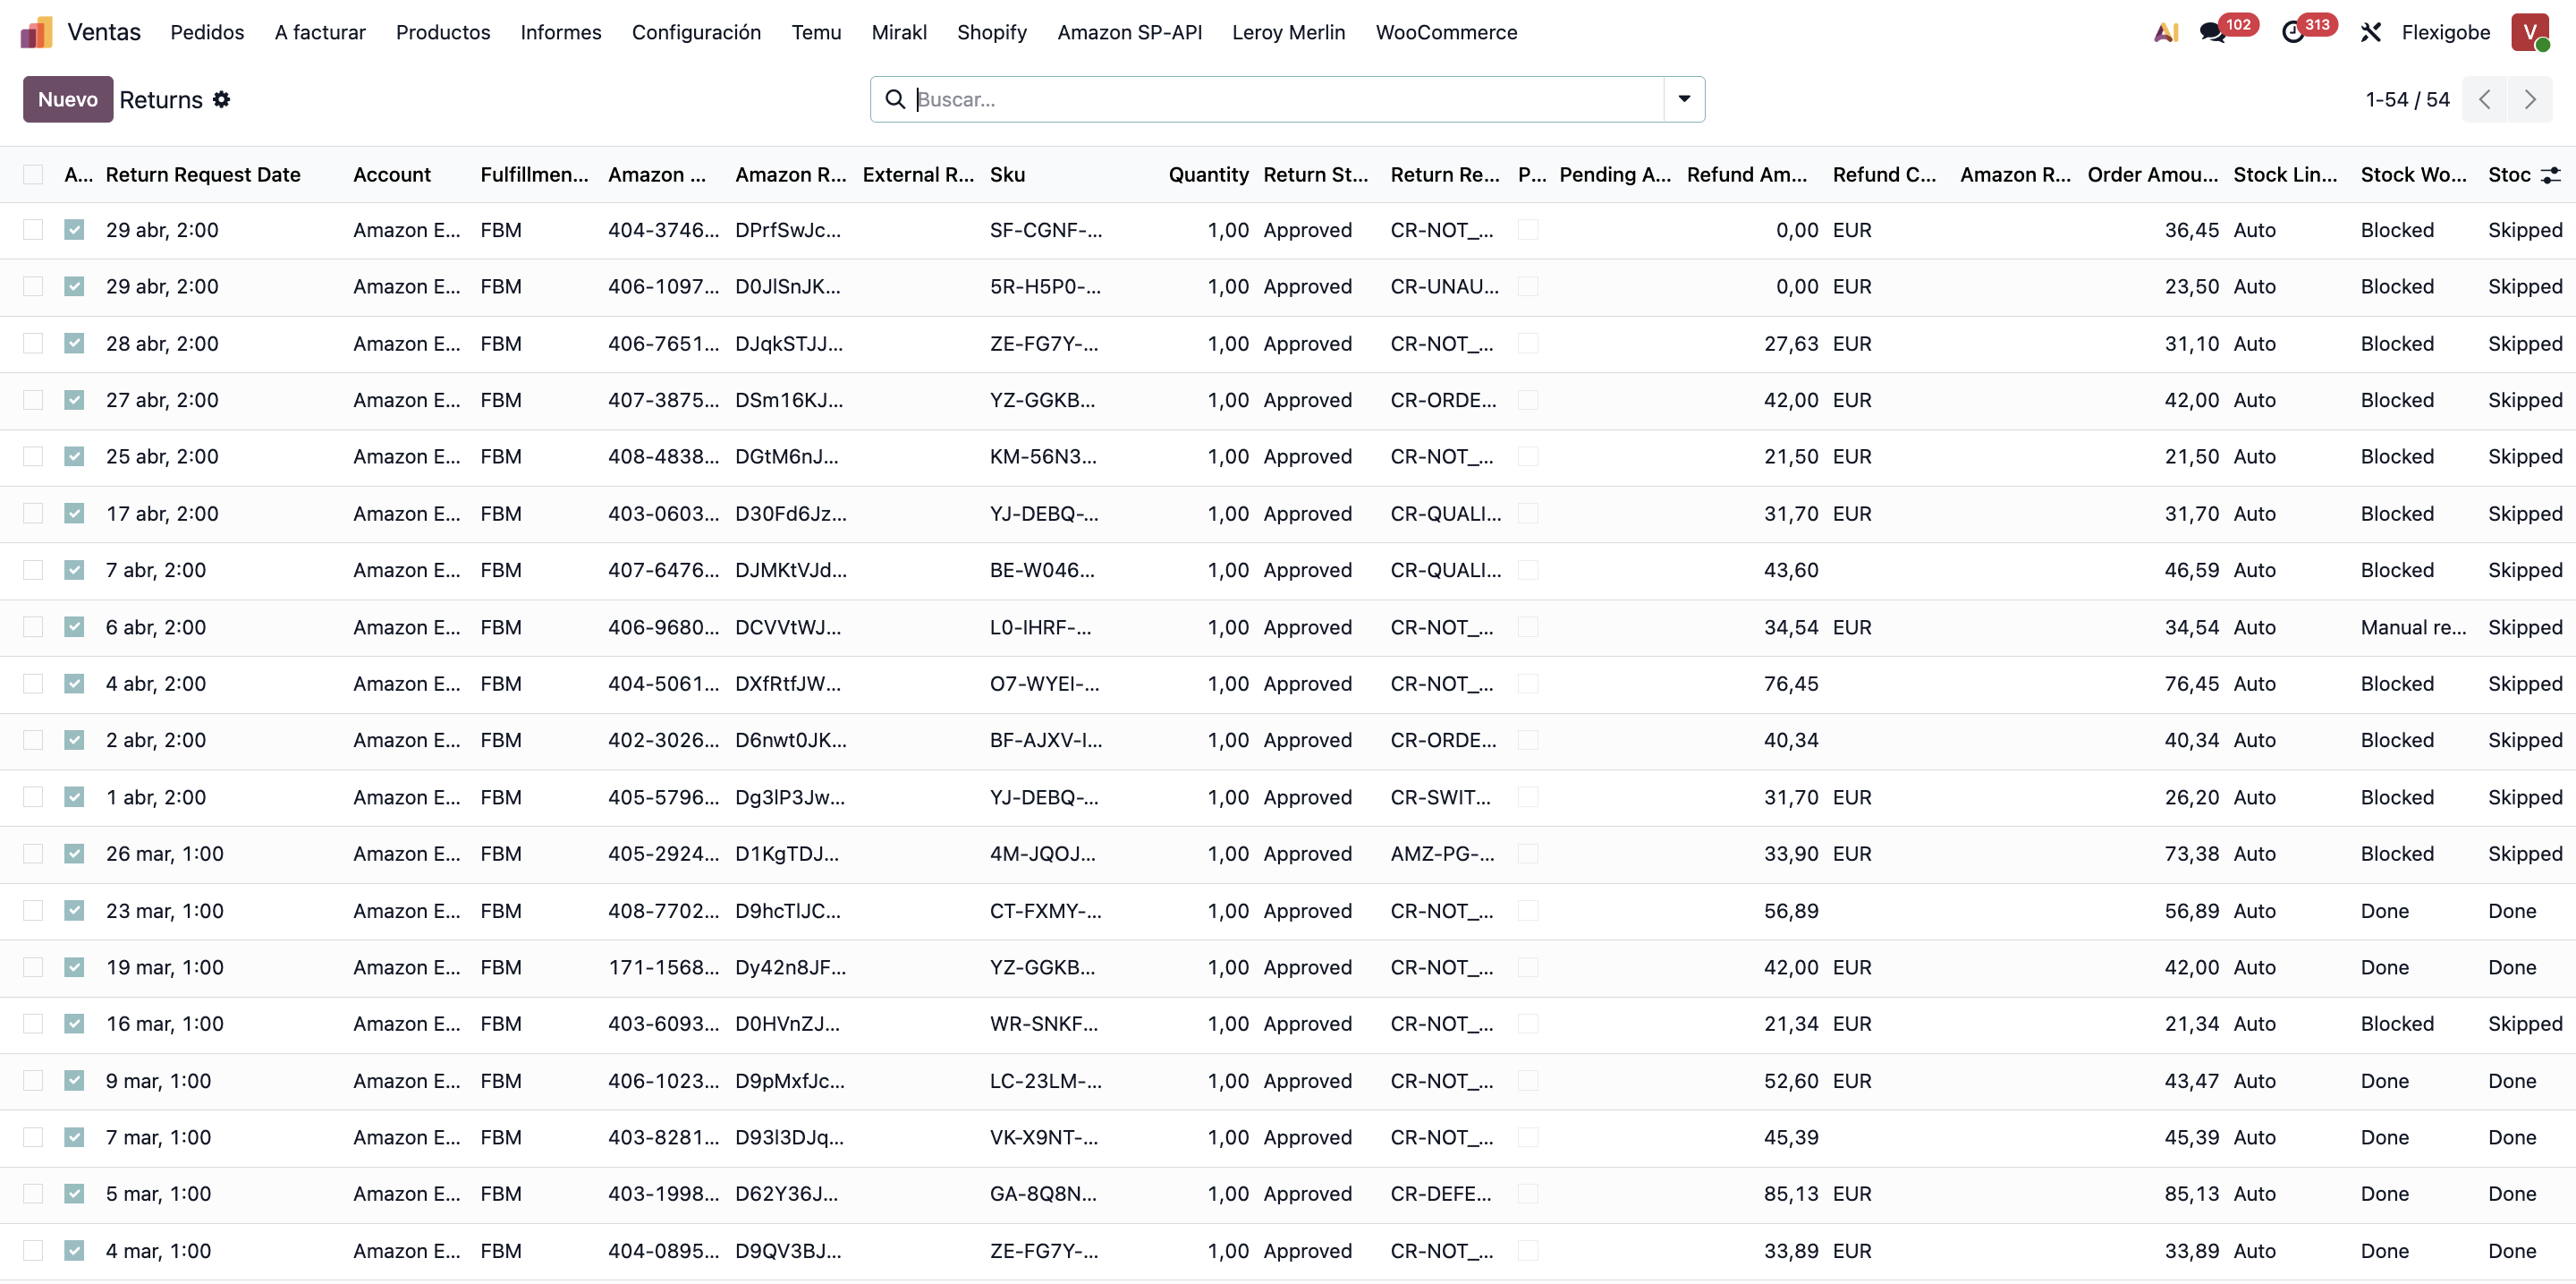Click order amount 73,38 cell
This screenshot has height=1284, width=2576.
pos(2191,853)
